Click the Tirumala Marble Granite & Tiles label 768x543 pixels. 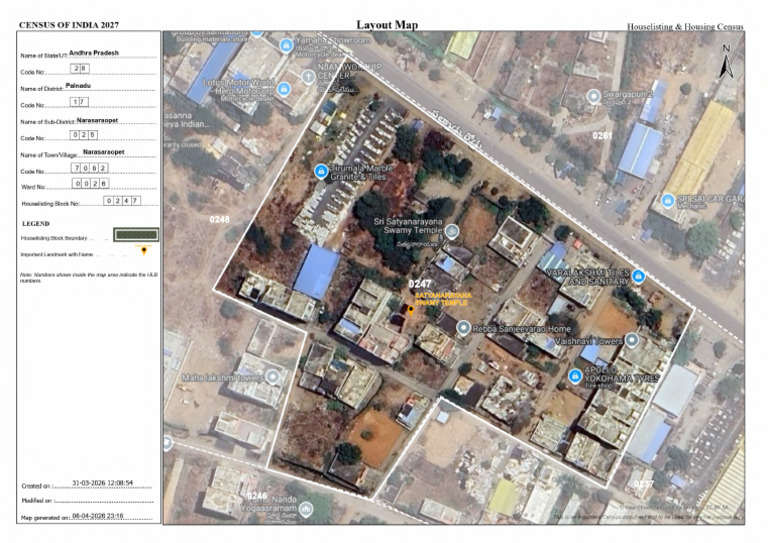point(362,172)
